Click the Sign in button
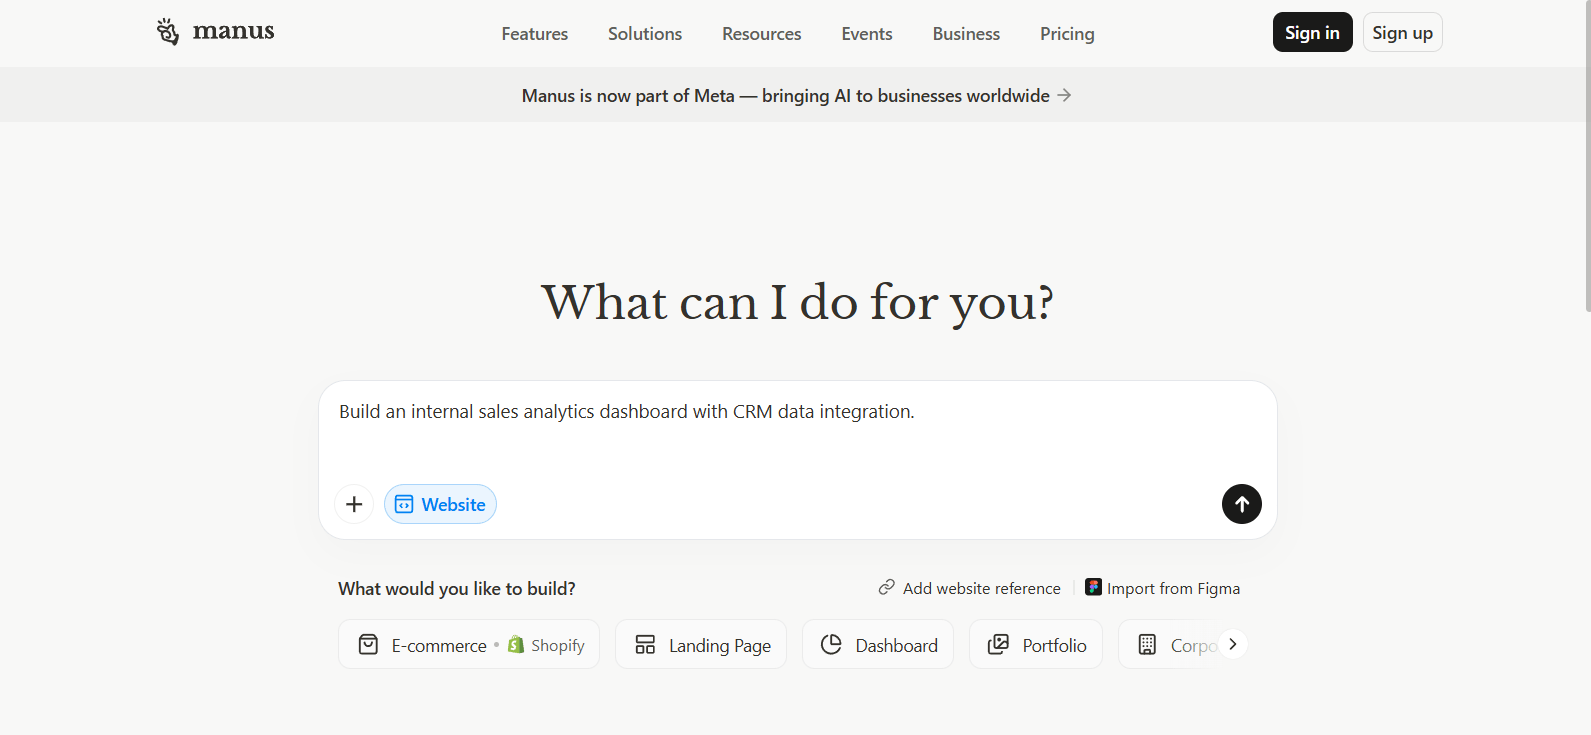Viewport: 1591px width, 735px height. pos(1312,32)
